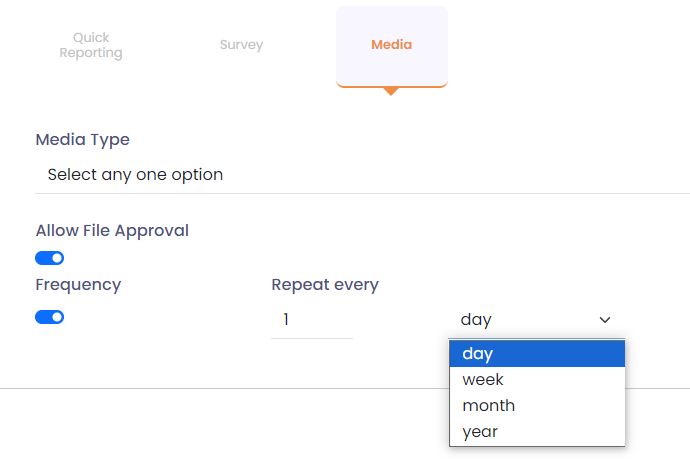This screenshot has height=467, width=690.
Task: Select the Media tab
Action: [391, 45]
